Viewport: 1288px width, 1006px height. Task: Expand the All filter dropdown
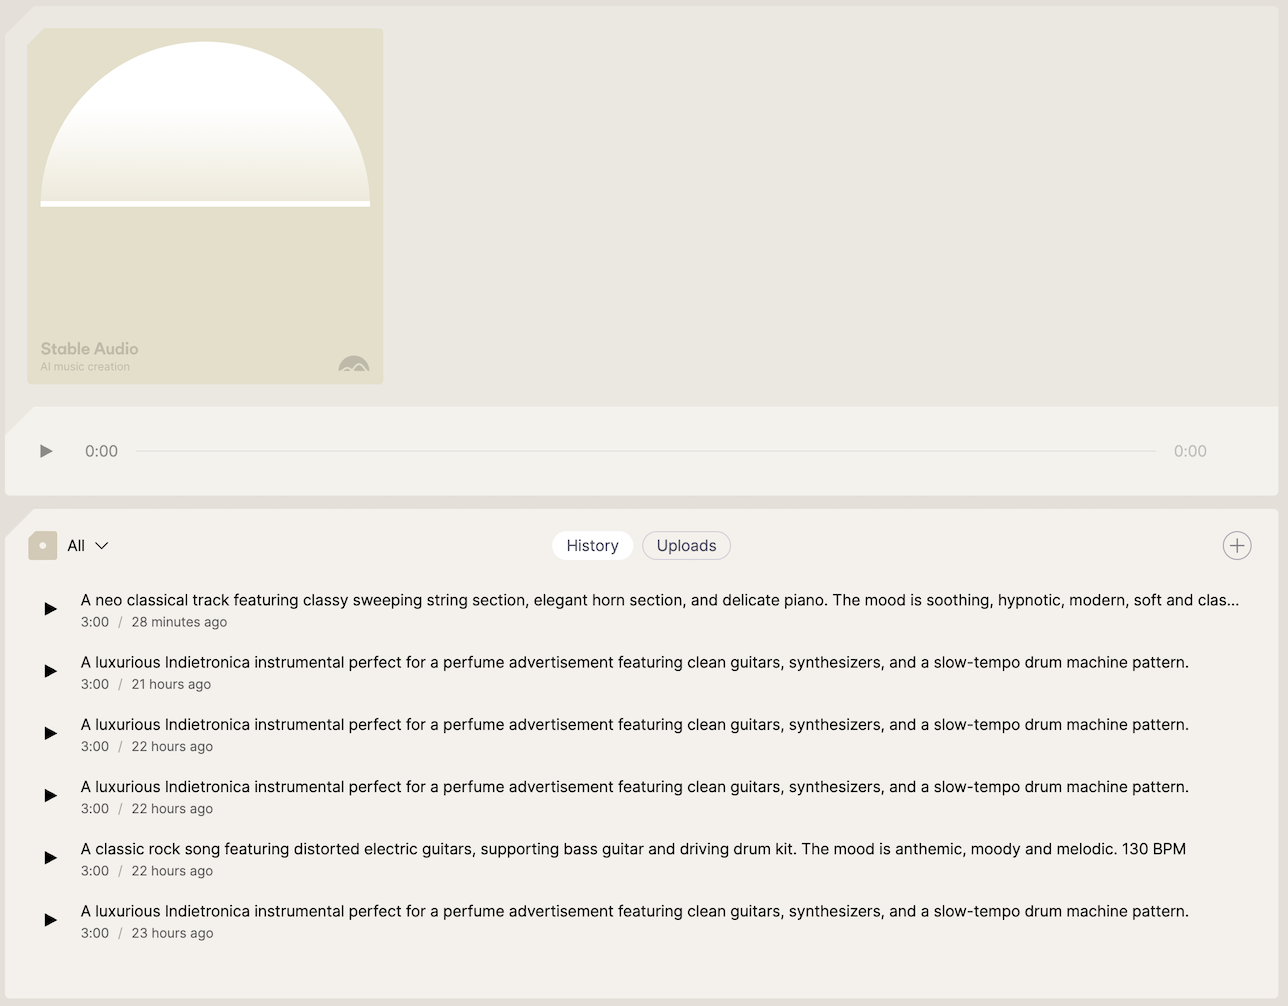pyautogui.click(x=87, y=546)
